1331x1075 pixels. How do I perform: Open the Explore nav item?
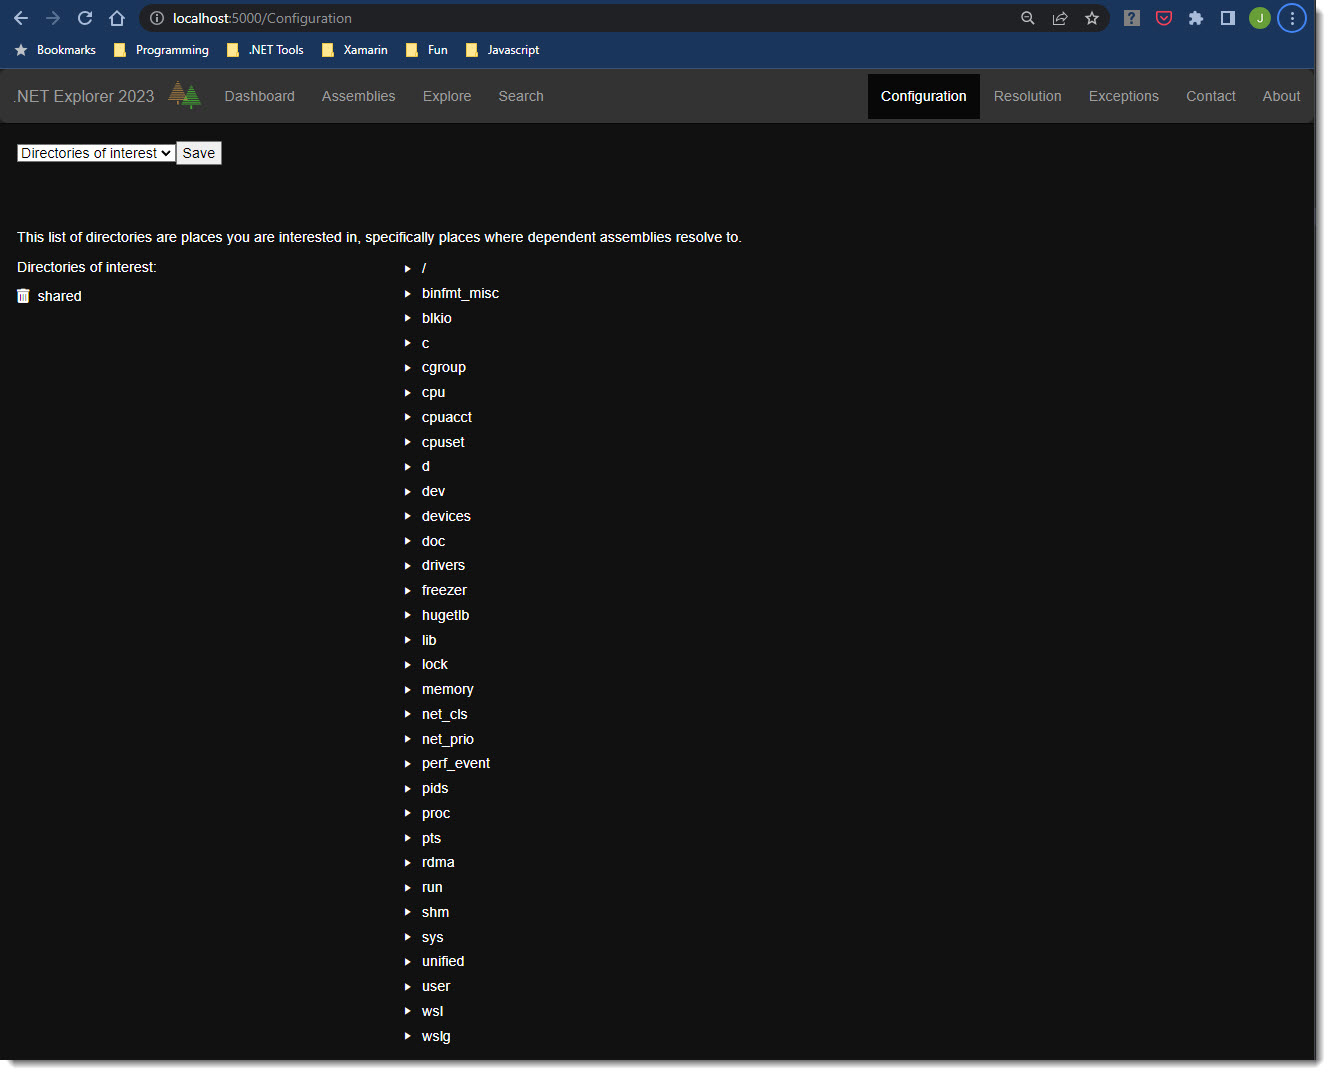447,96
